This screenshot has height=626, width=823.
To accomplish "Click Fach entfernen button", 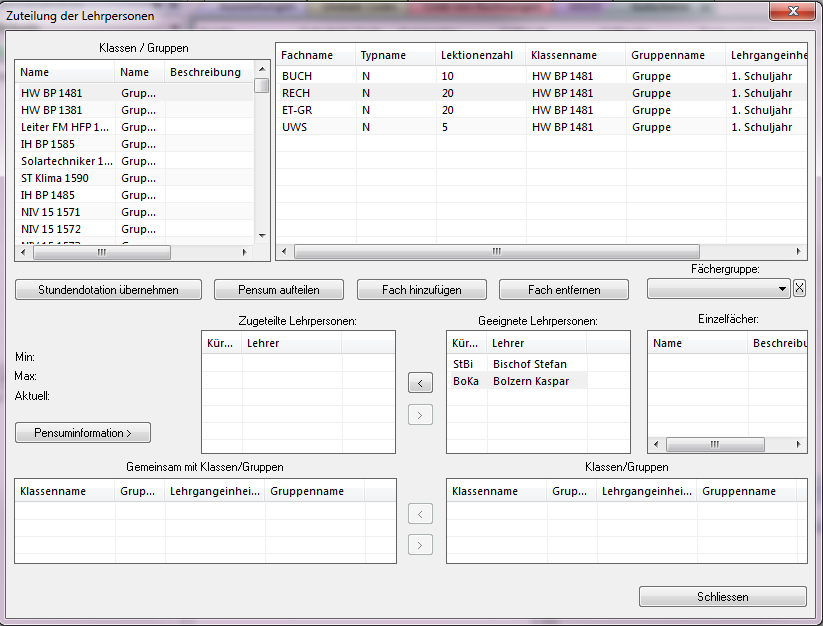I will [564, 290].
